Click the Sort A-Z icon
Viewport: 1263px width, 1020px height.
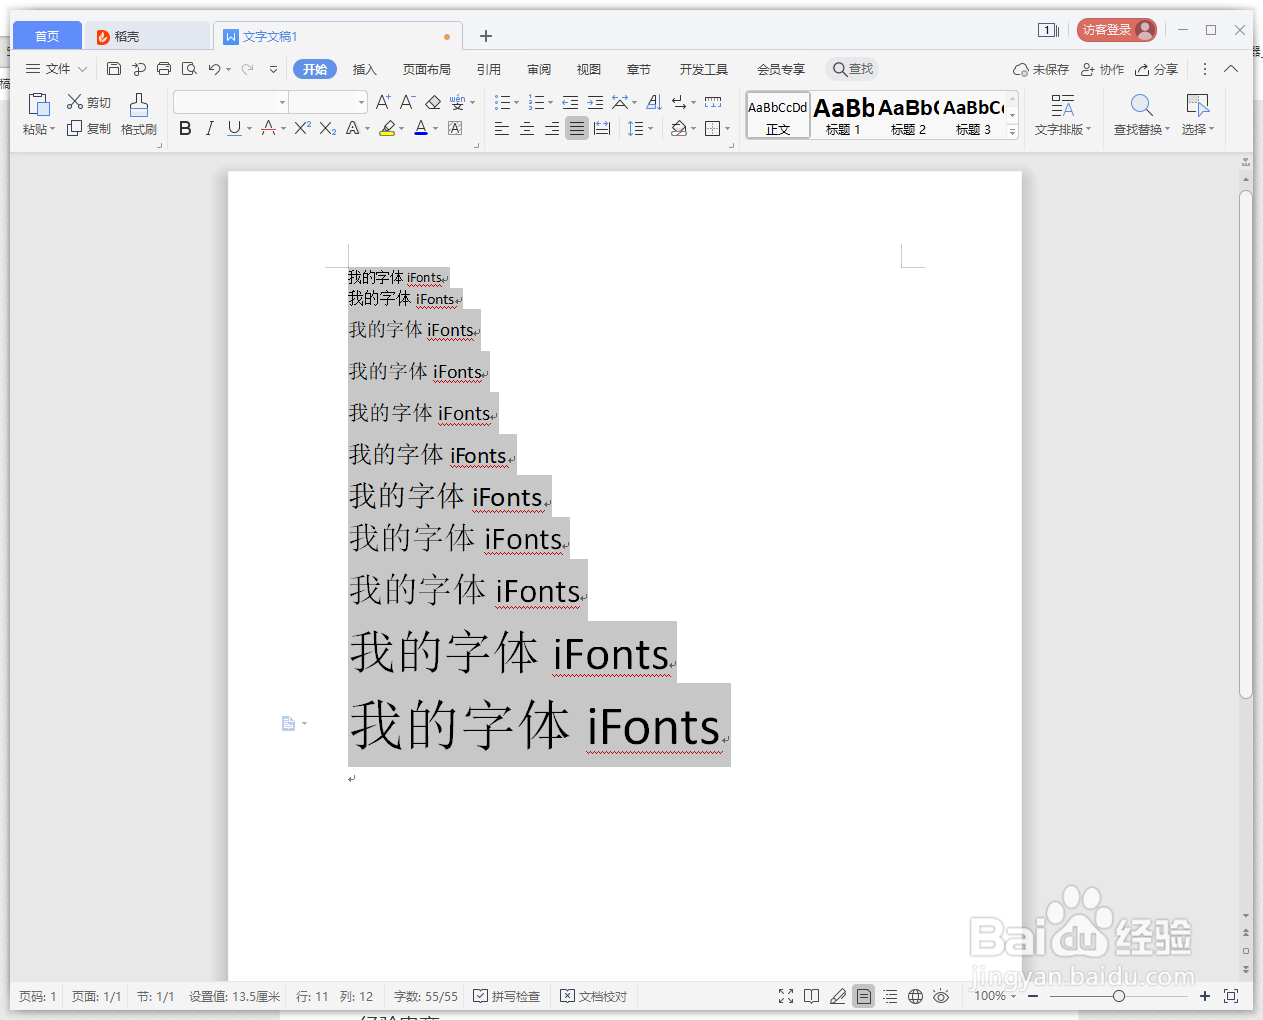click(654, 102)
